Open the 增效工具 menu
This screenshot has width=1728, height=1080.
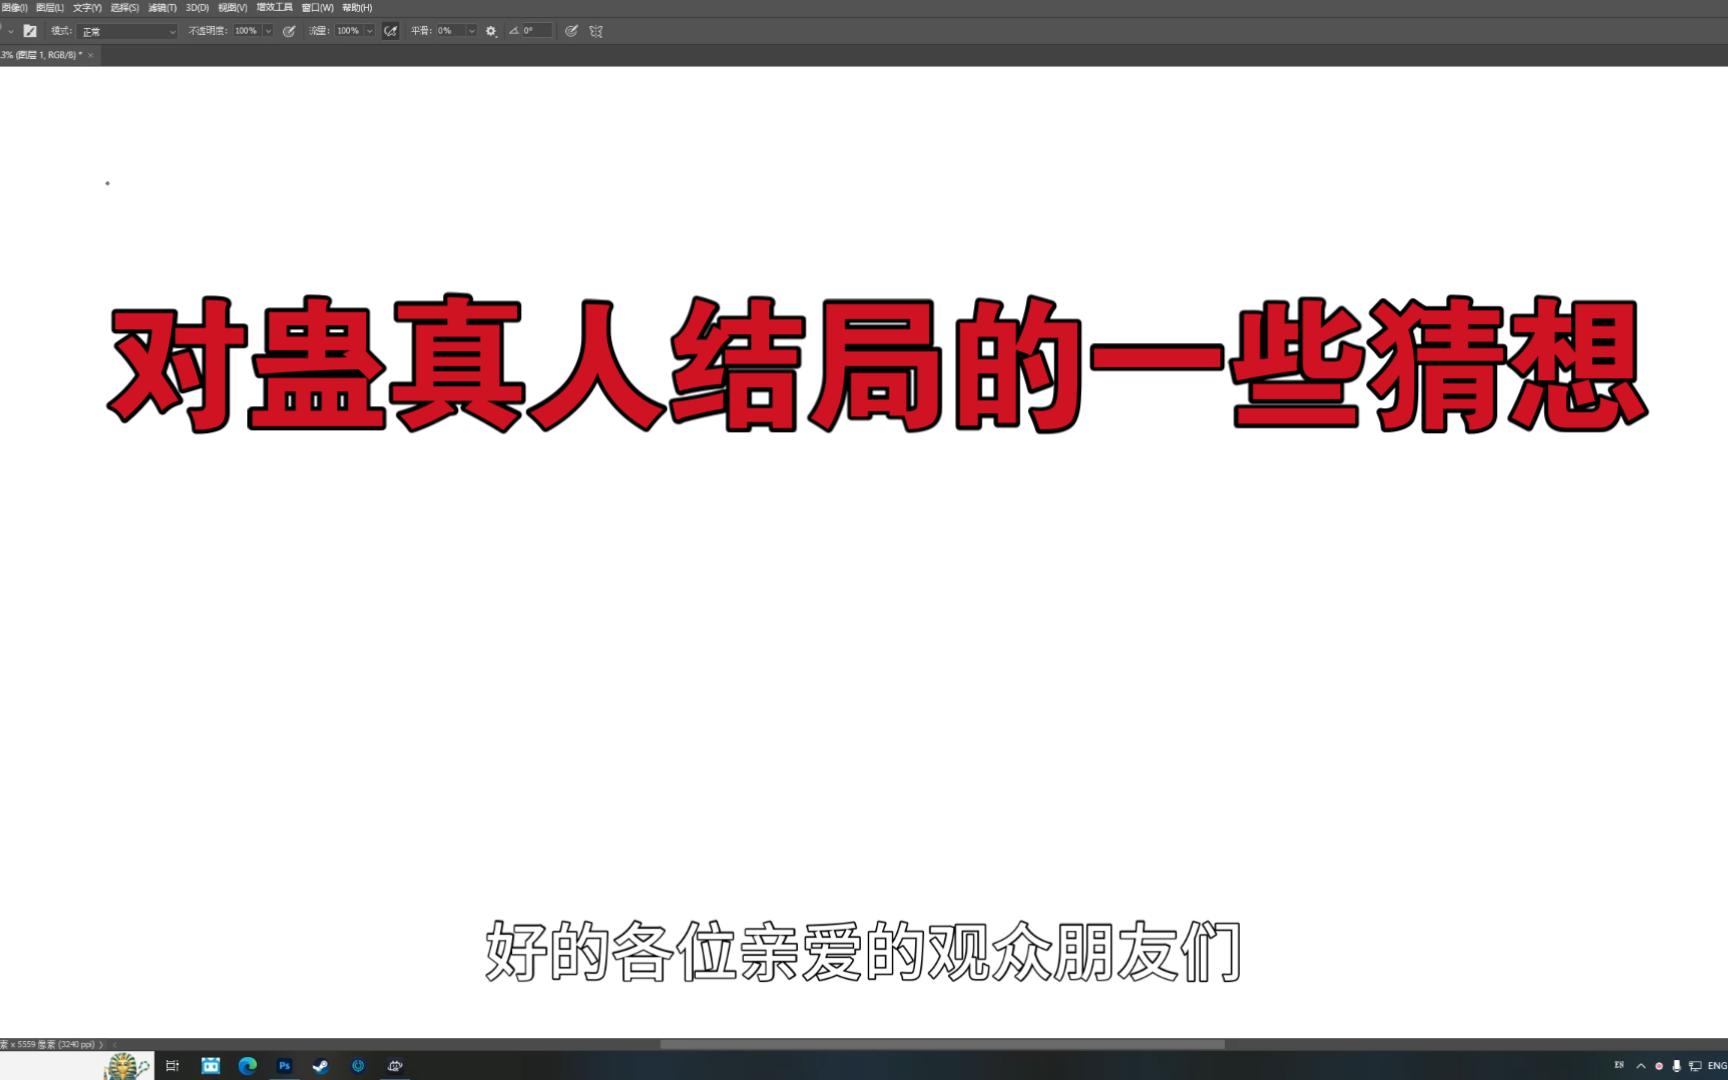274,7
